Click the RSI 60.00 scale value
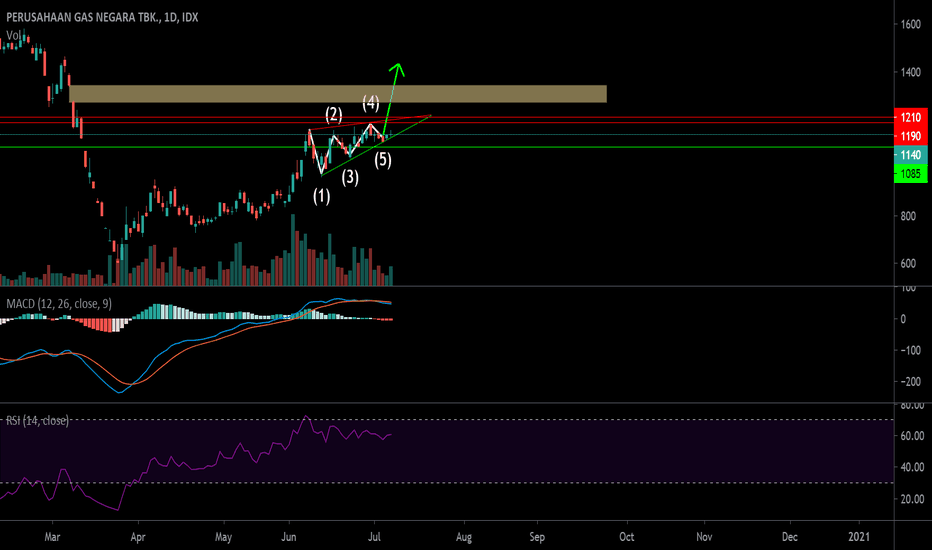Image resolution: width=932 pixels, height=550 pixels. coord(912,436)
